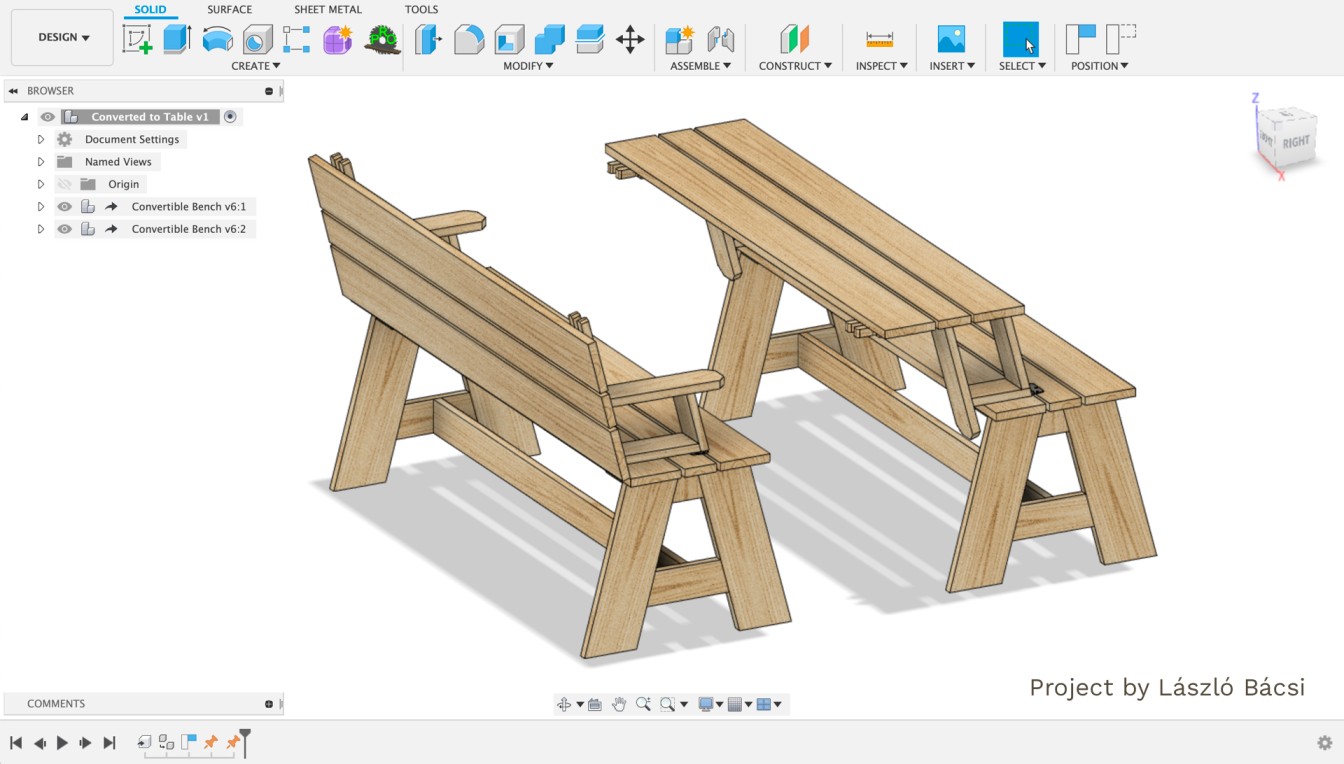Open the Joint tool in Assemble
Screen dimensions: 1344x764
pos(720,40)
